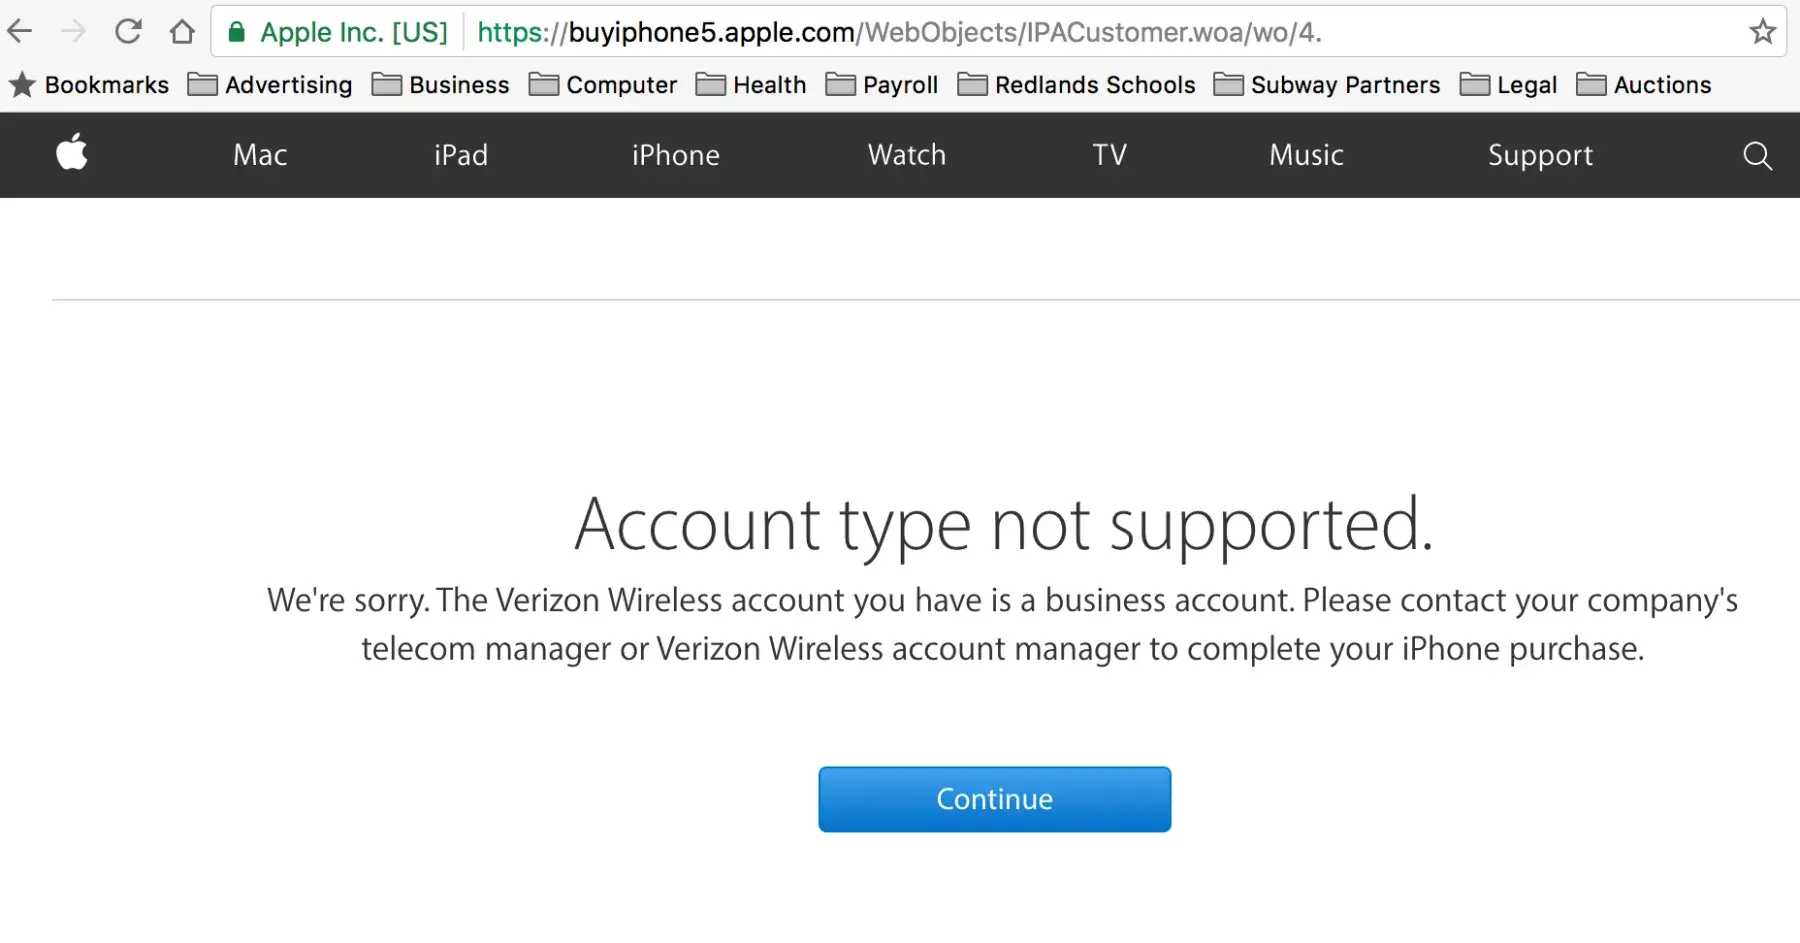
Task: Click the browser back arrow
Action: coord(20,32)
